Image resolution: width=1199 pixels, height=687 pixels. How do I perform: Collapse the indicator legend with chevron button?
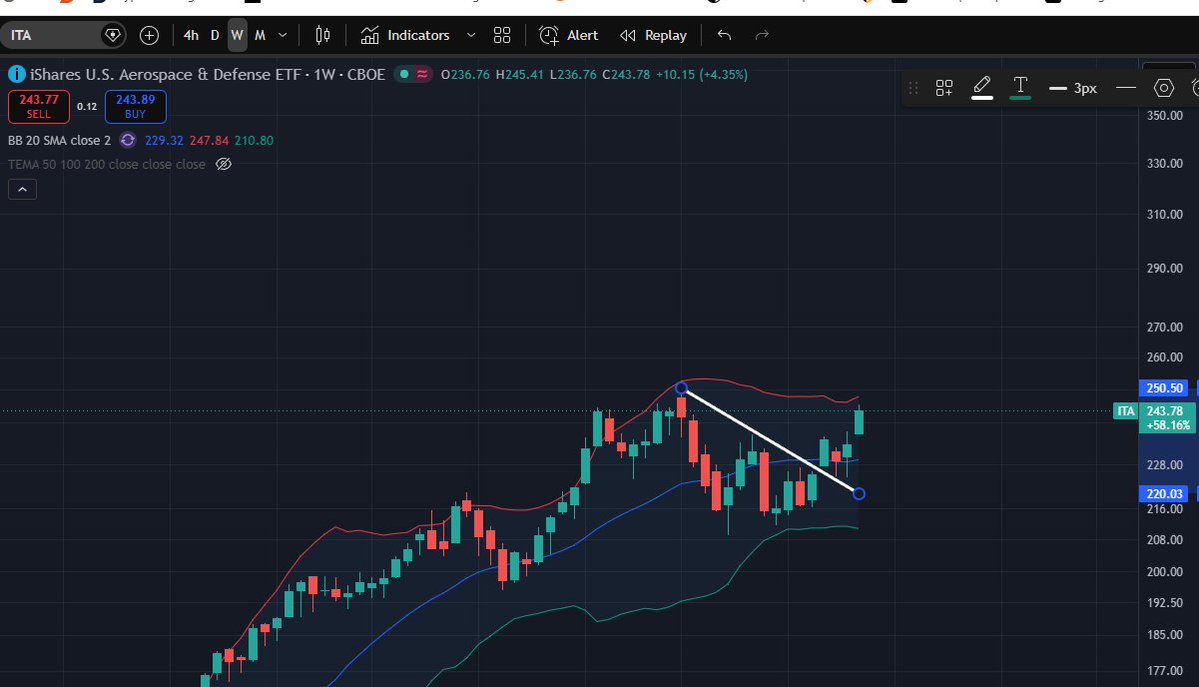[x=22, y=189]
